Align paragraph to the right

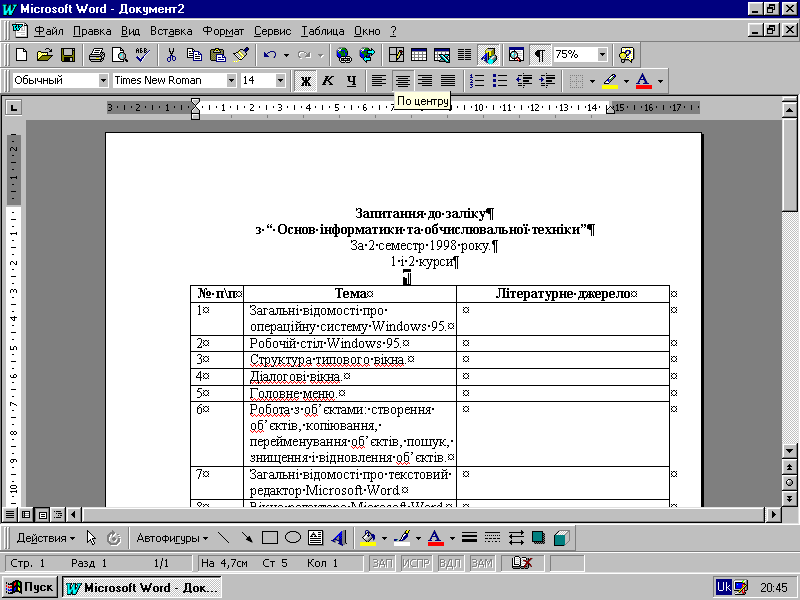425,81
